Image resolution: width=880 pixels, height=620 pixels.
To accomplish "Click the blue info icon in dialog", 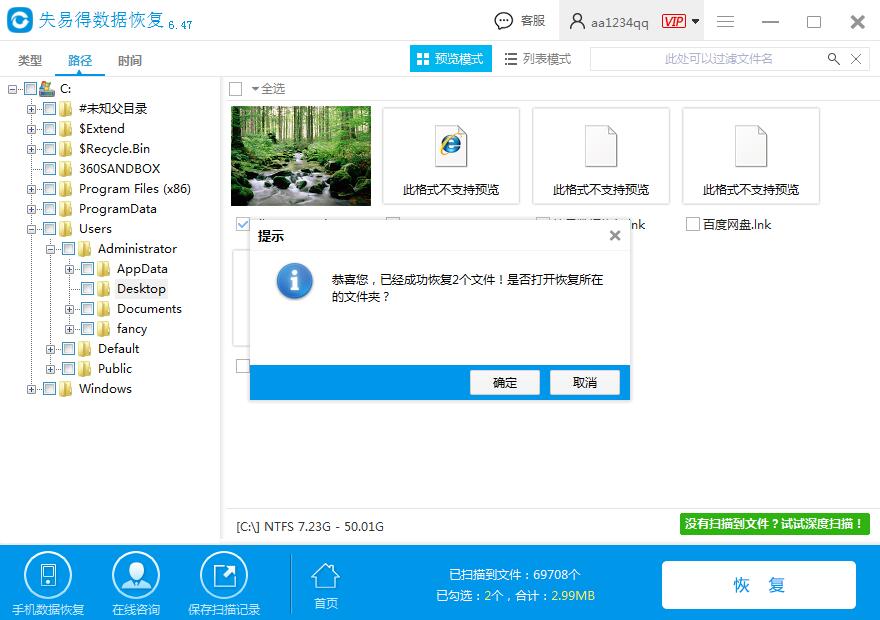I will [x=295, y=281].
